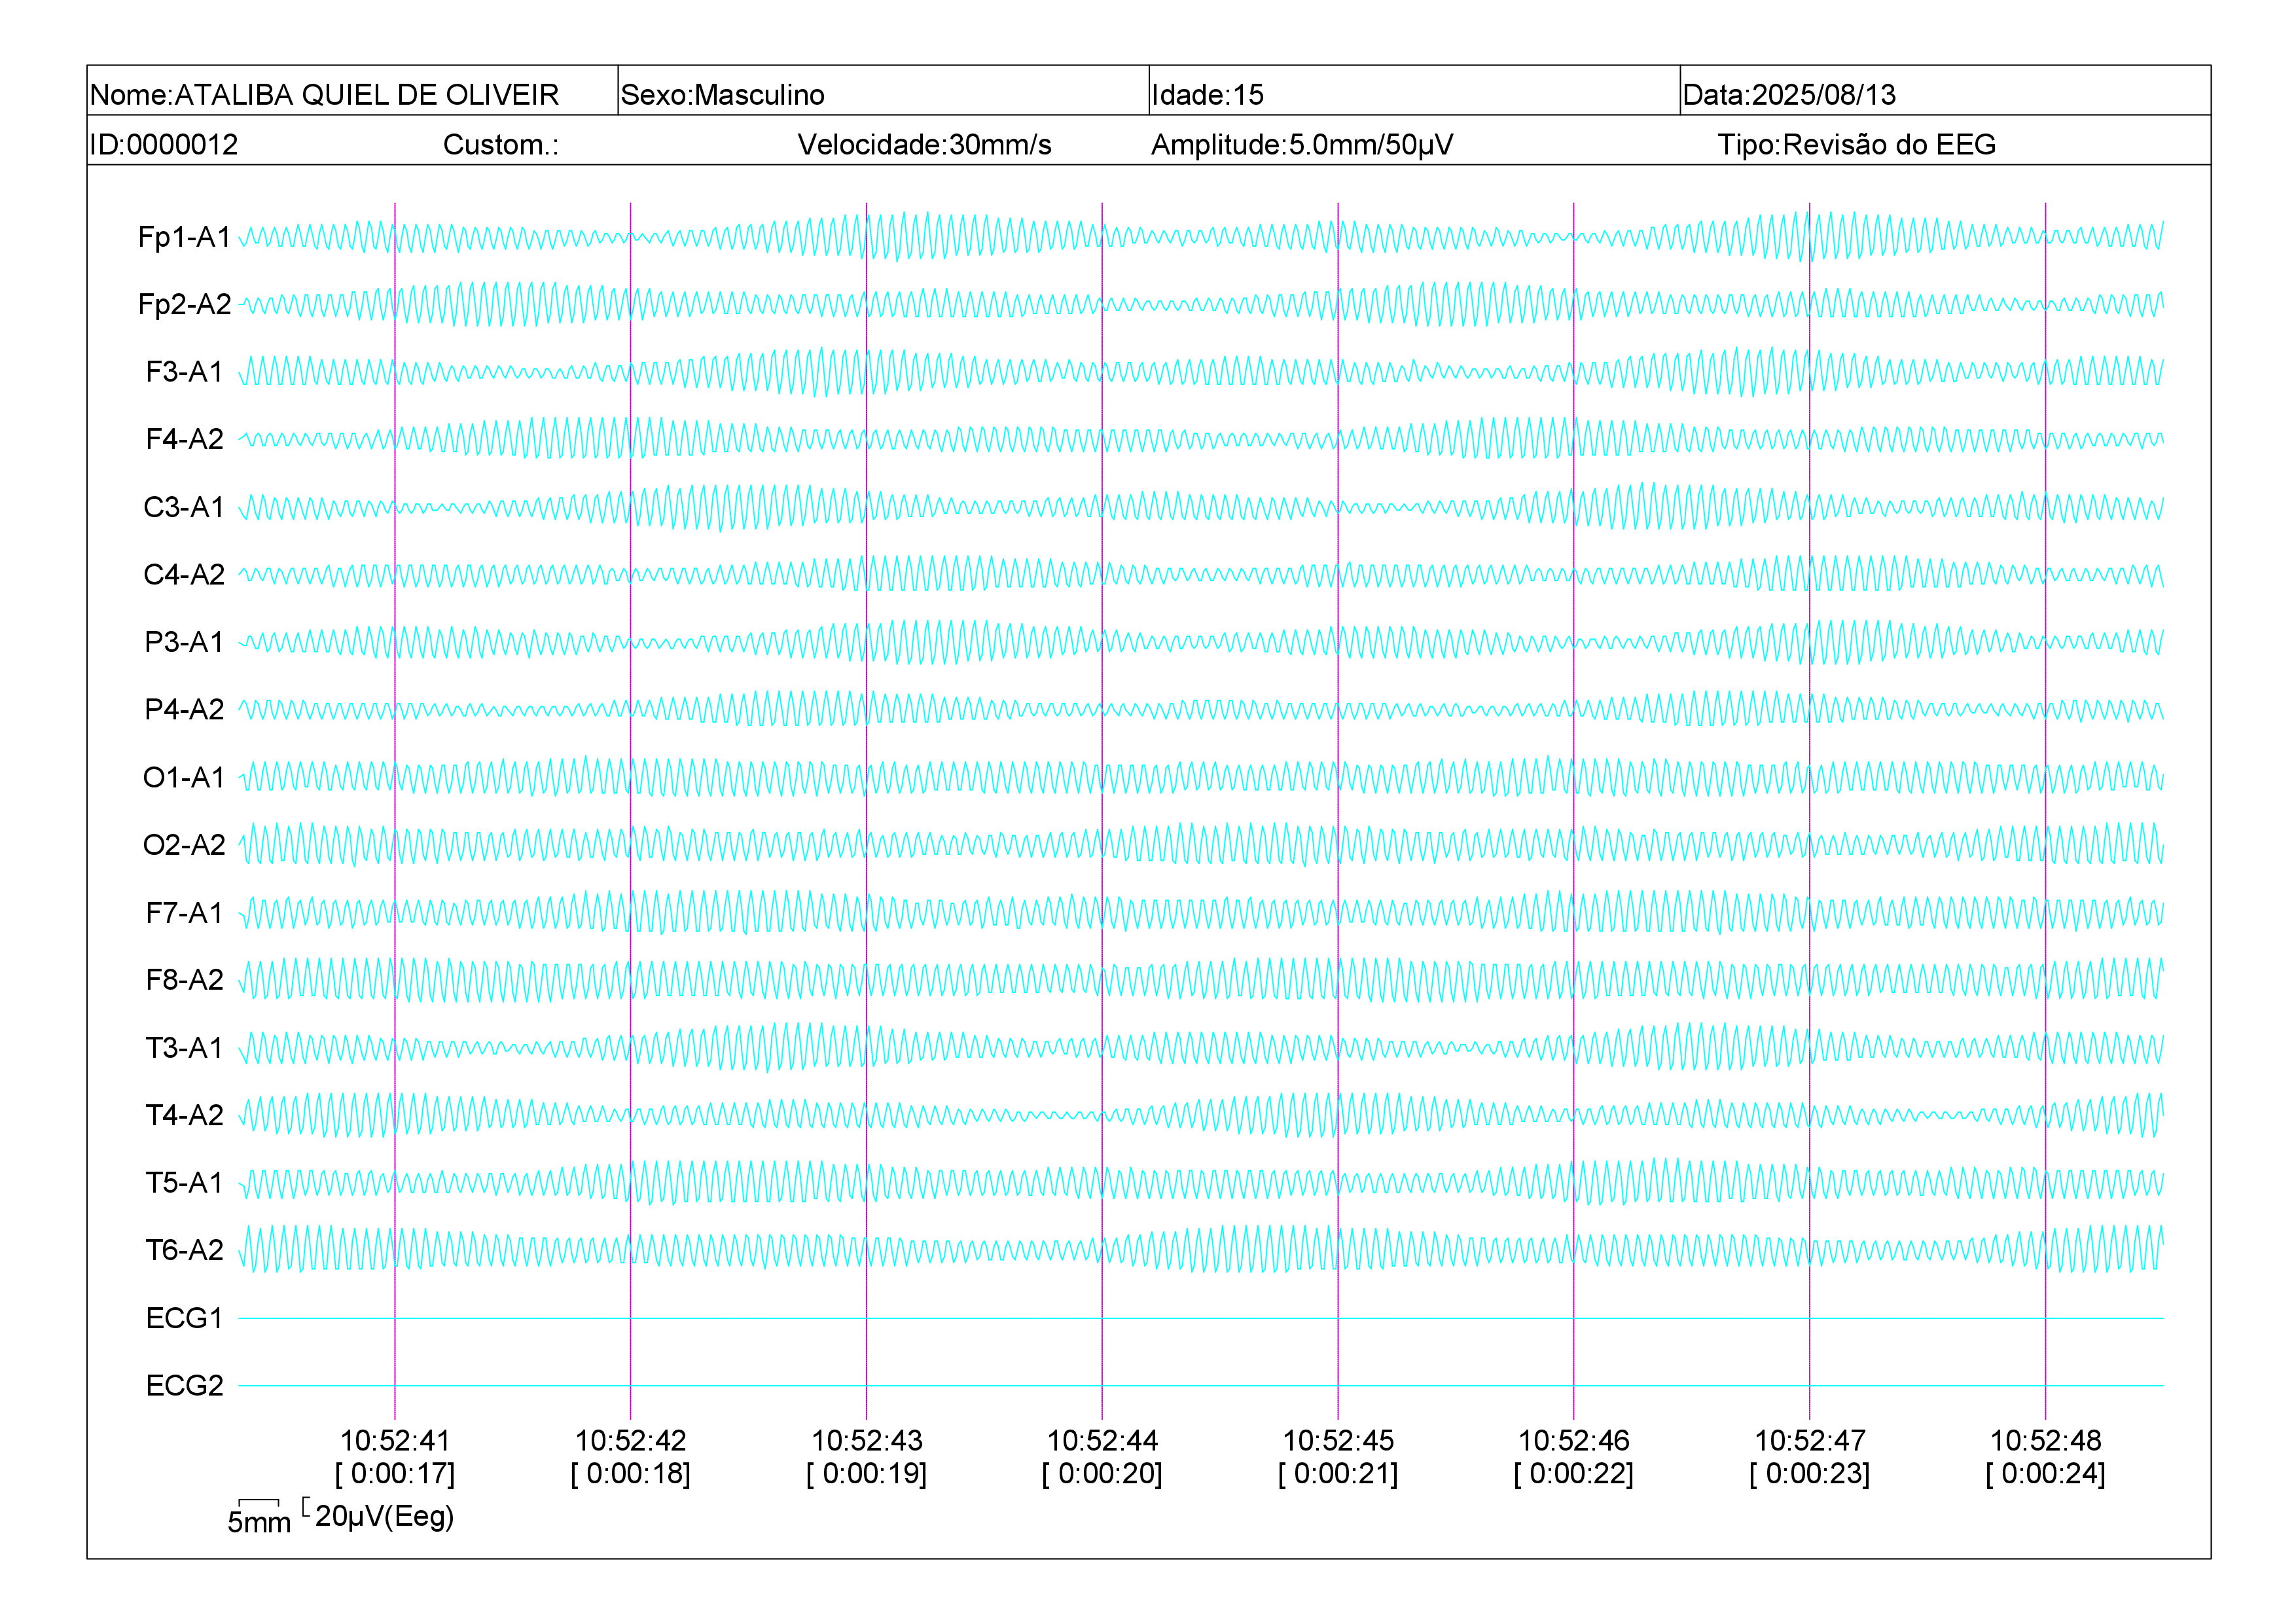Select the 10:52:42 time marker label
Screen dimensions: 2296x1624
(631, 1441)
